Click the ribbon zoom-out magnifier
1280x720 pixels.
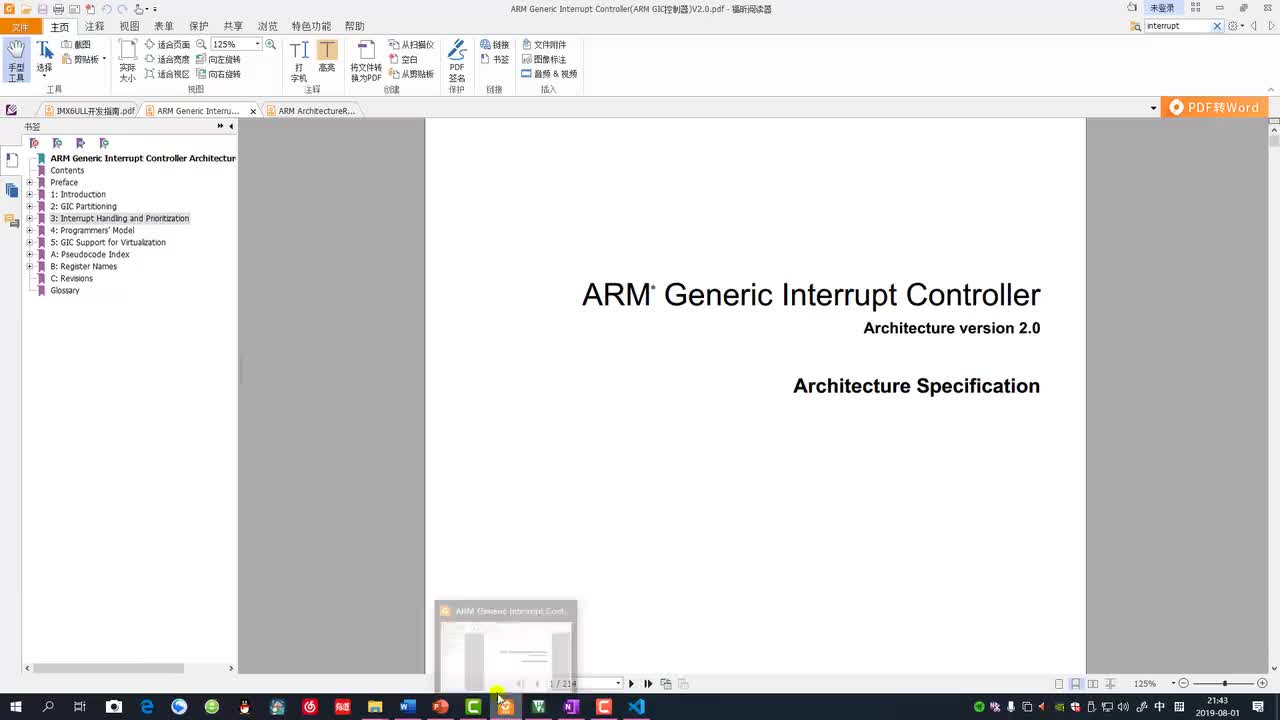pyautogui.click(x=201, y=45)
